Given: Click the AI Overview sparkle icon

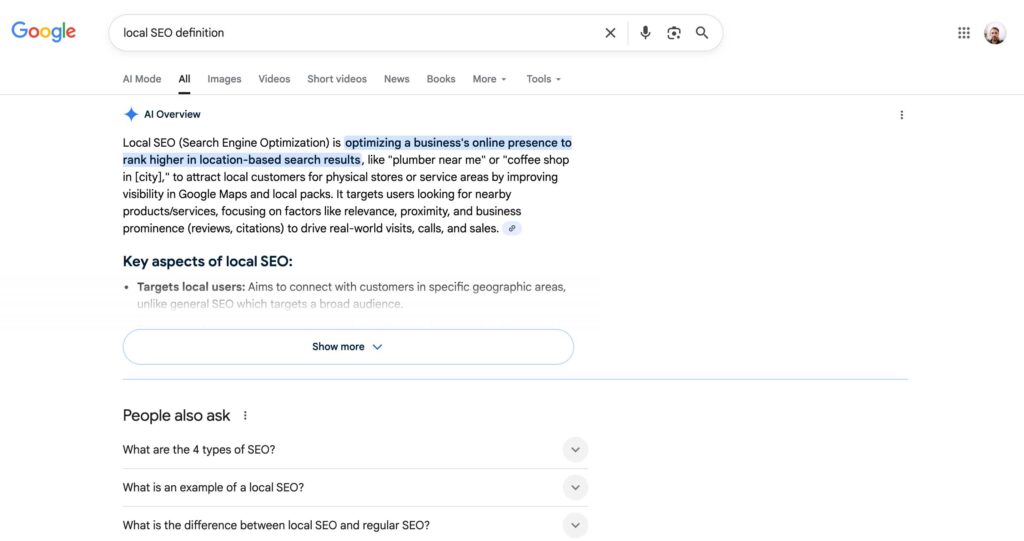Looking at the screenshot, I should (131, 114).
